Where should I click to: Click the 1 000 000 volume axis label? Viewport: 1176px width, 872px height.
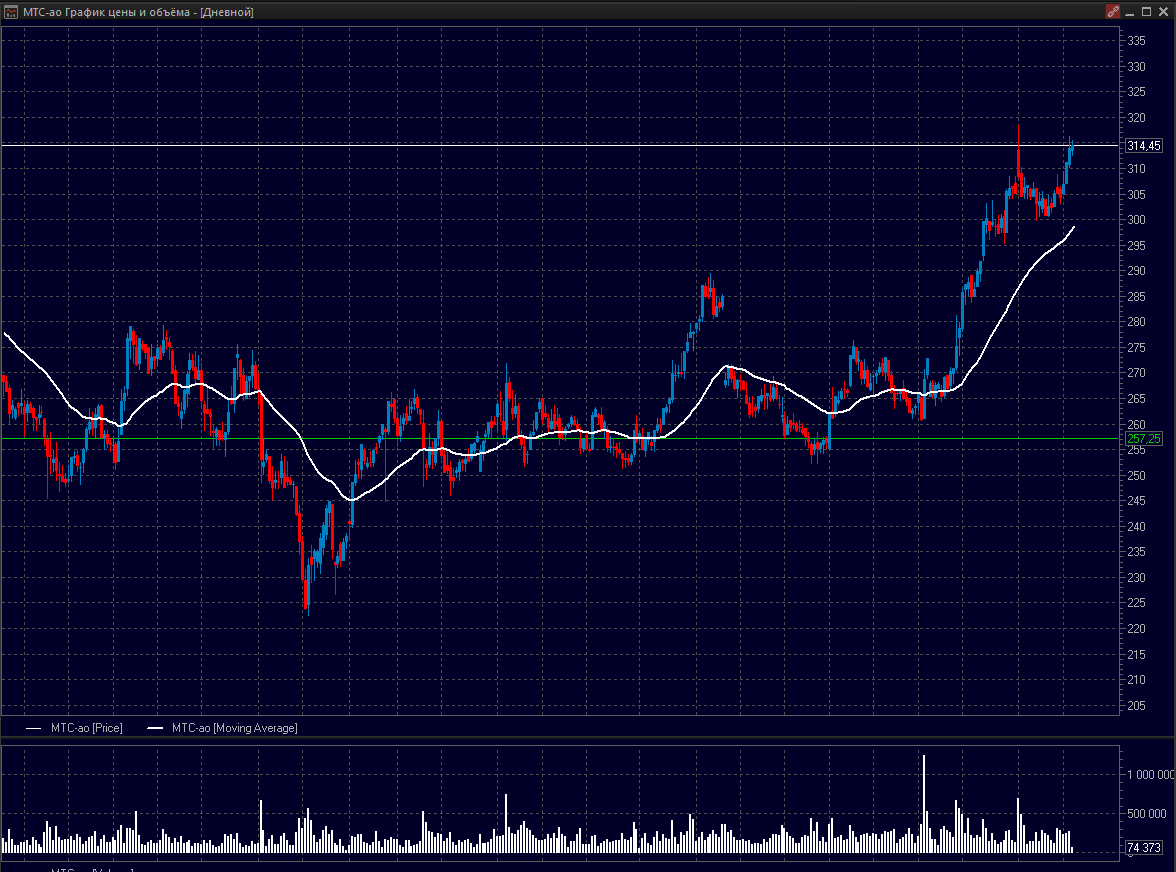coord(1150,775)
